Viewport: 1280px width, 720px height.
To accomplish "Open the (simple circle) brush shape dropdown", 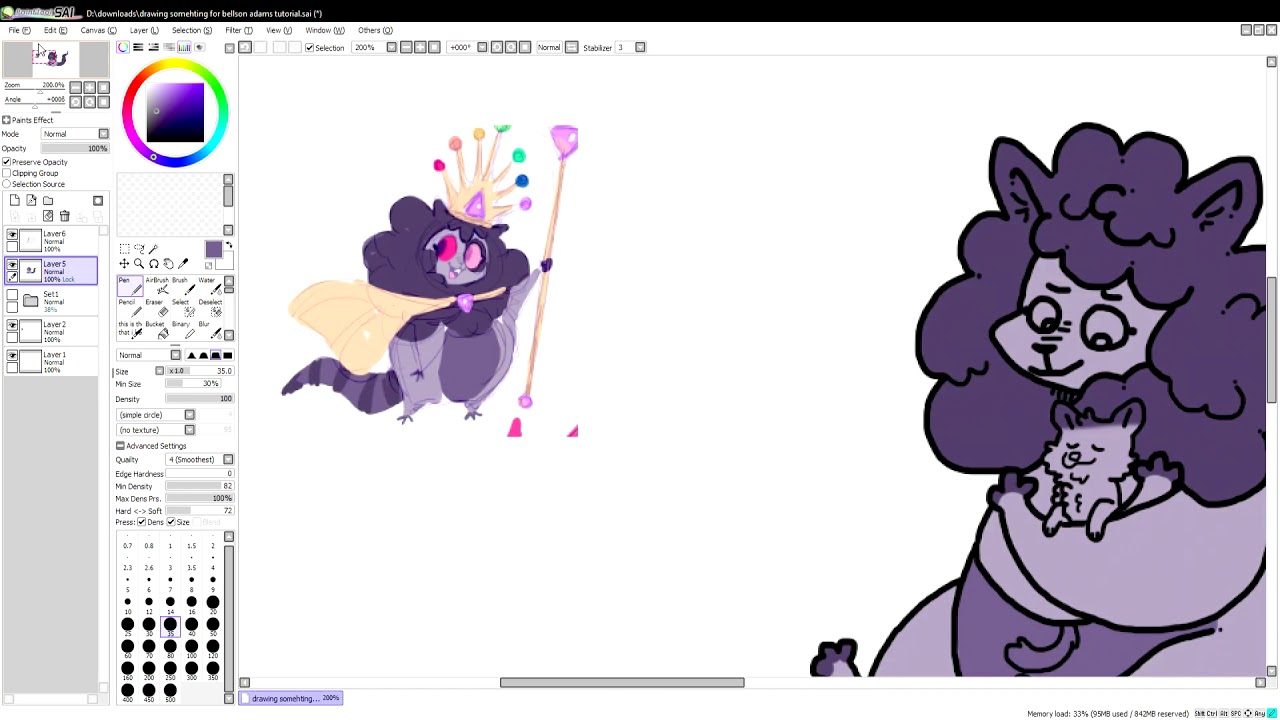I will click(156, 415).
